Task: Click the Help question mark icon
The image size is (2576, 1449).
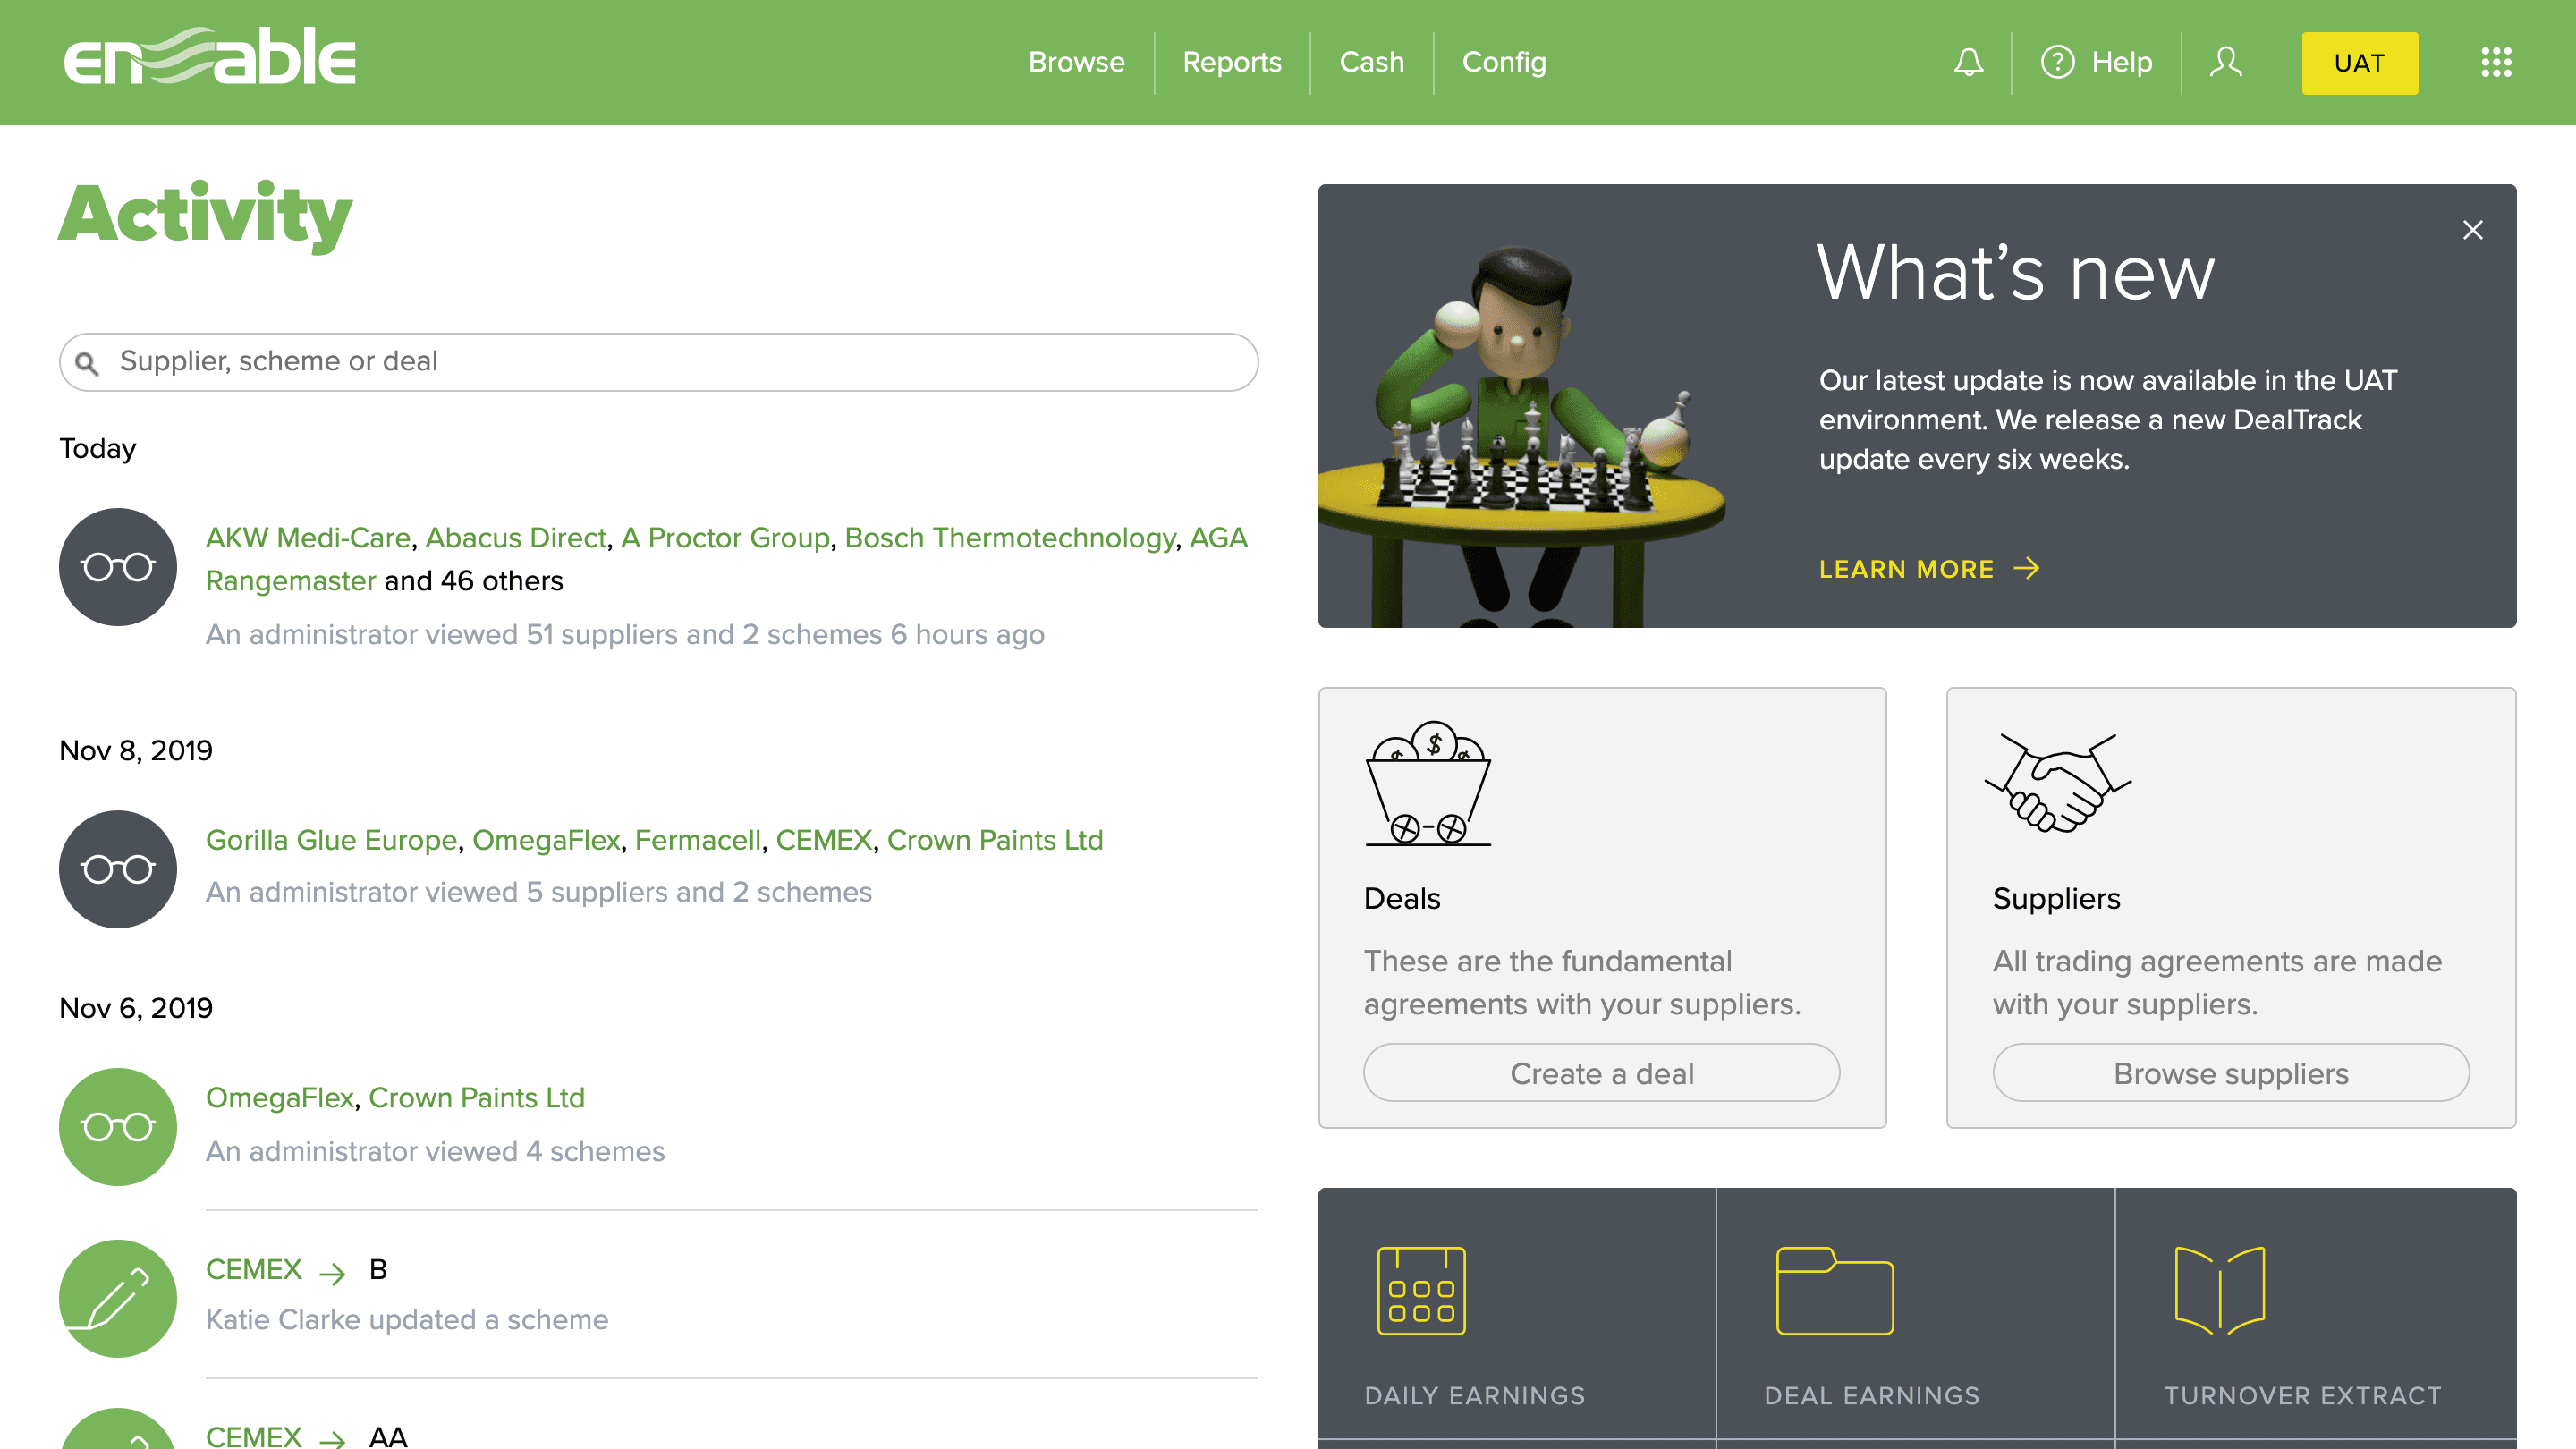Action: click(x=2057, y=62)
